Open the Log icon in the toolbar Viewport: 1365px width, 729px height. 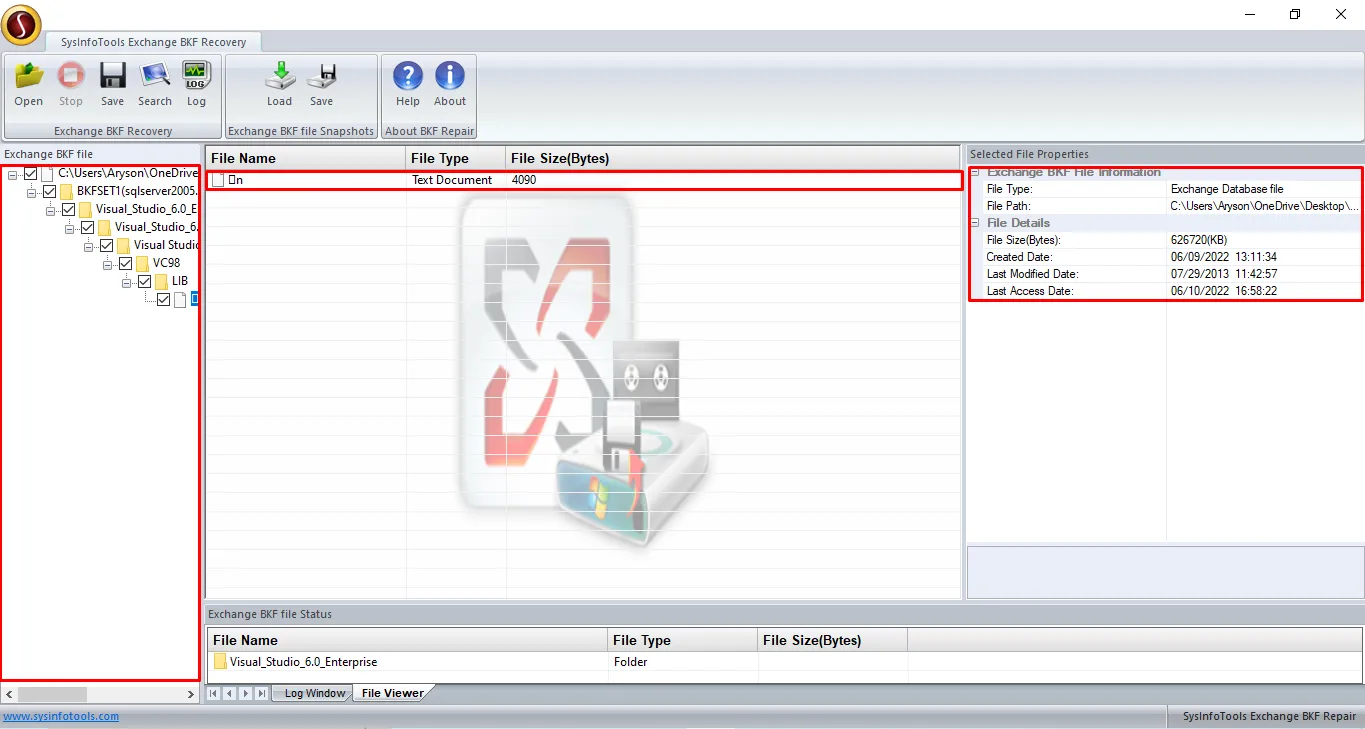(196, 76)
